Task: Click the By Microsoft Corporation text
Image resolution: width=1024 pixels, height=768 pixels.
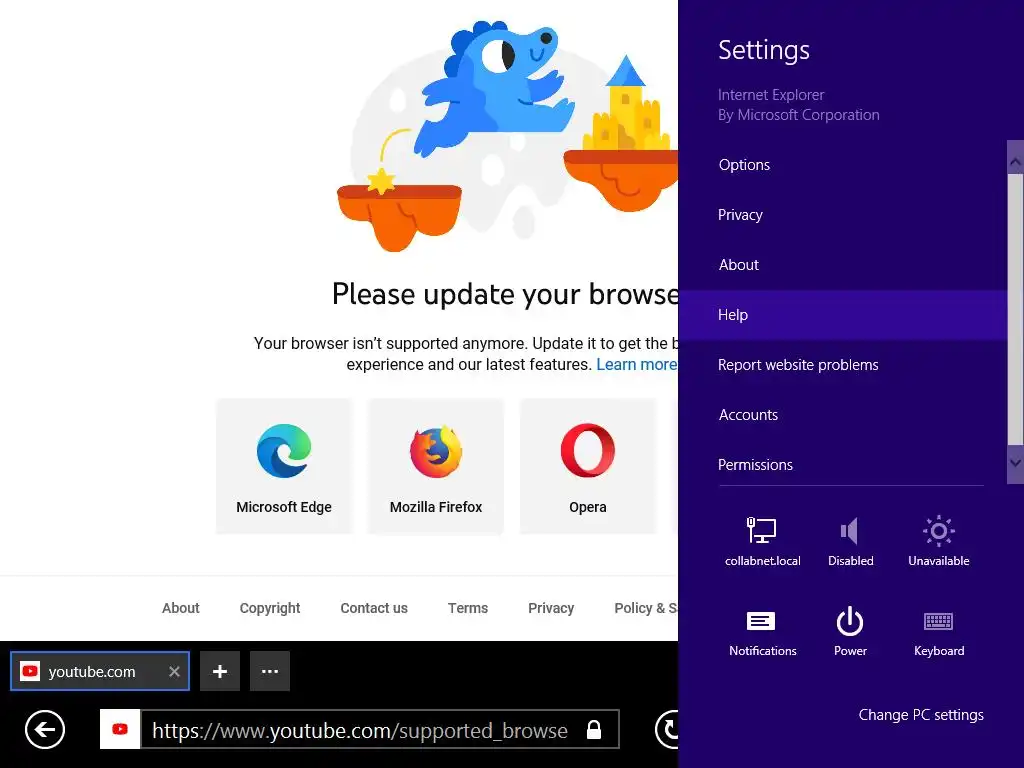Action: 798,115
